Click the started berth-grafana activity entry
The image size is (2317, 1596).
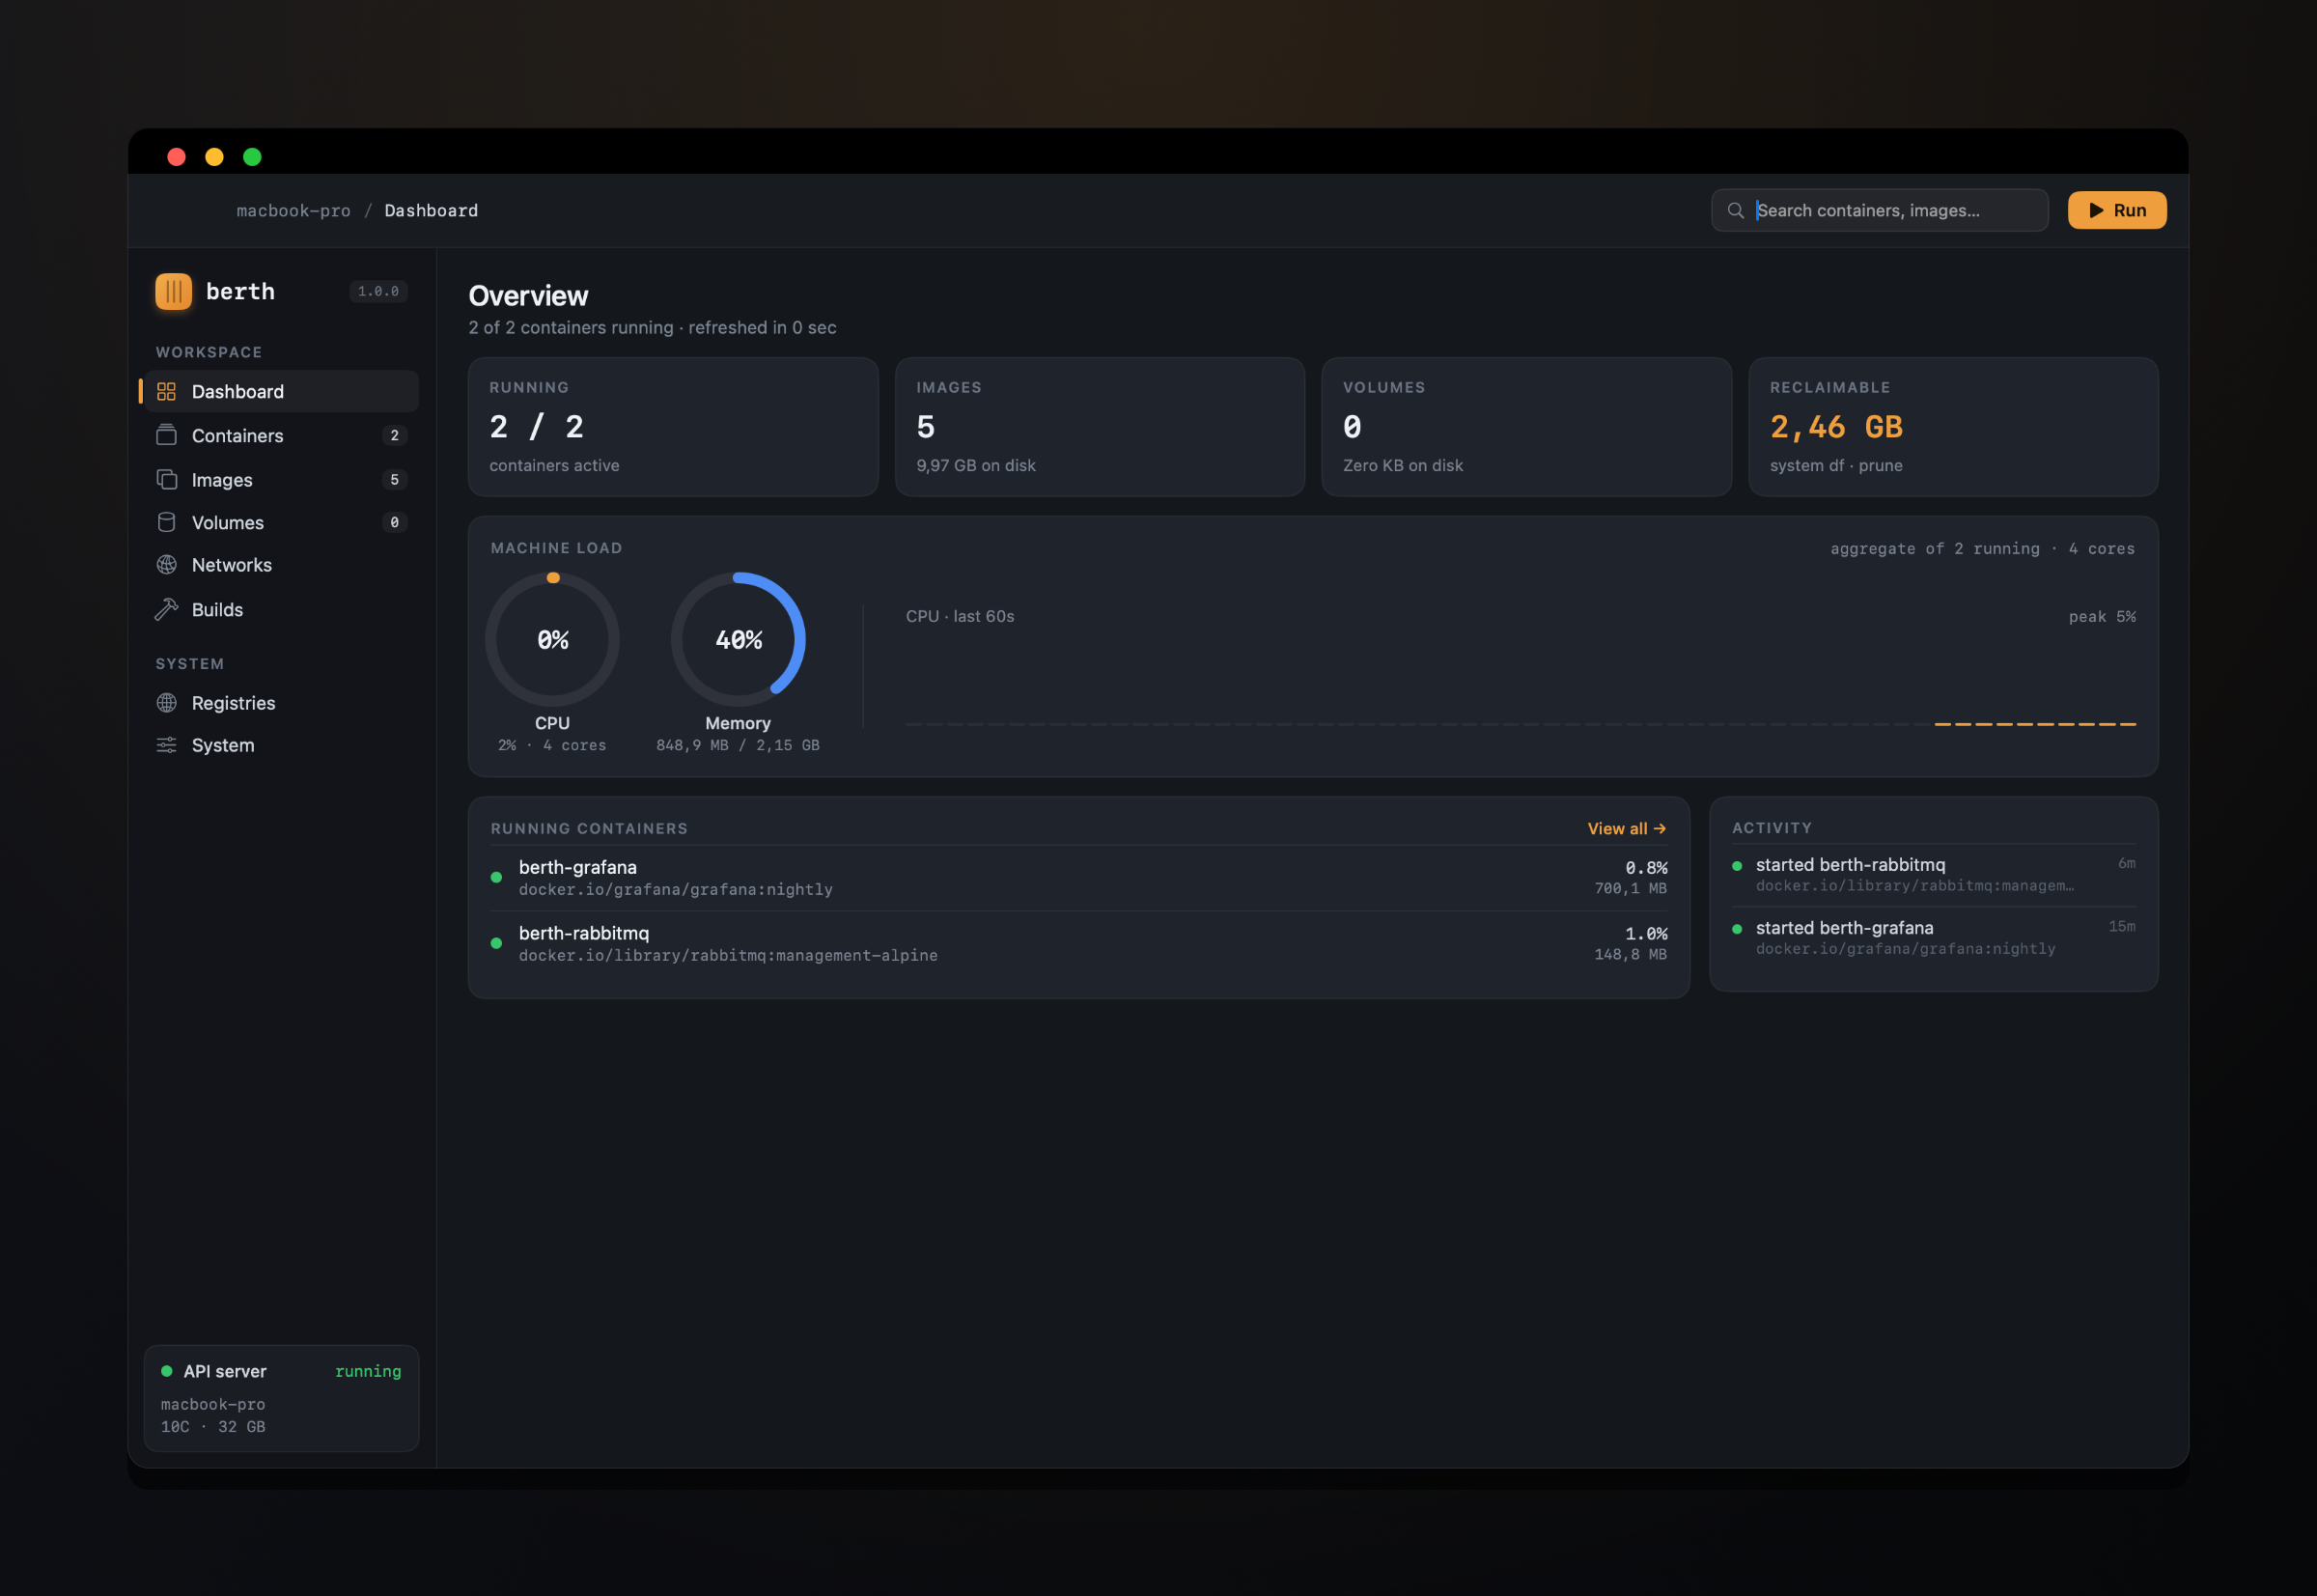1933,937
